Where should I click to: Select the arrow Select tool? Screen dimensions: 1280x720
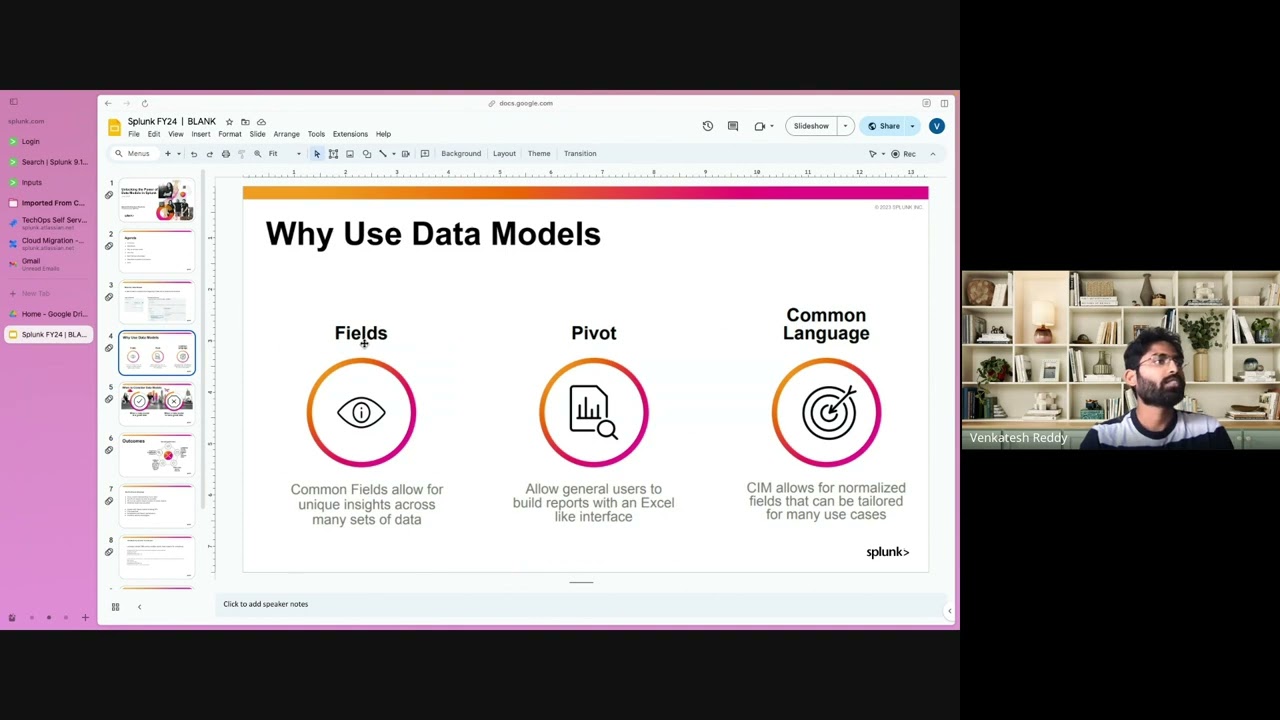317,154
